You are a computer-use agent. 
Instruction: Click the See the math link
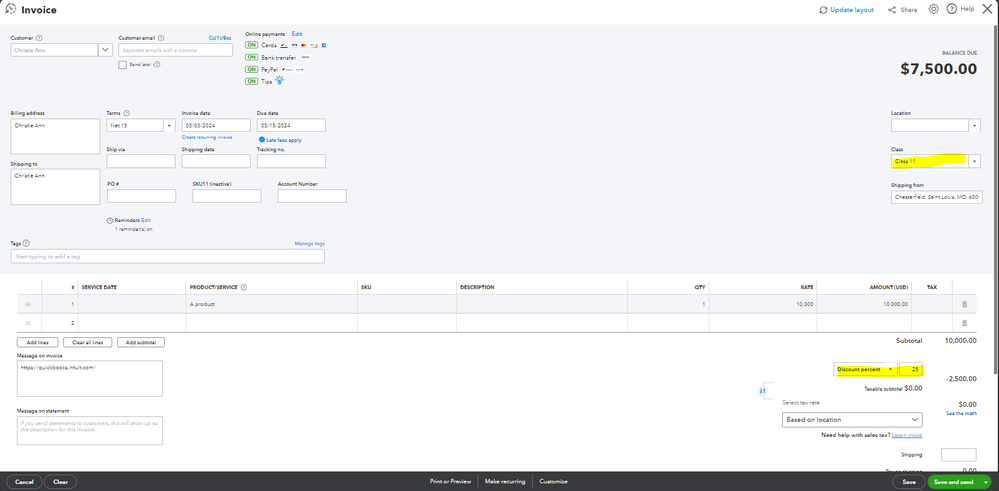pyautogui.click(x=961, y=414)
